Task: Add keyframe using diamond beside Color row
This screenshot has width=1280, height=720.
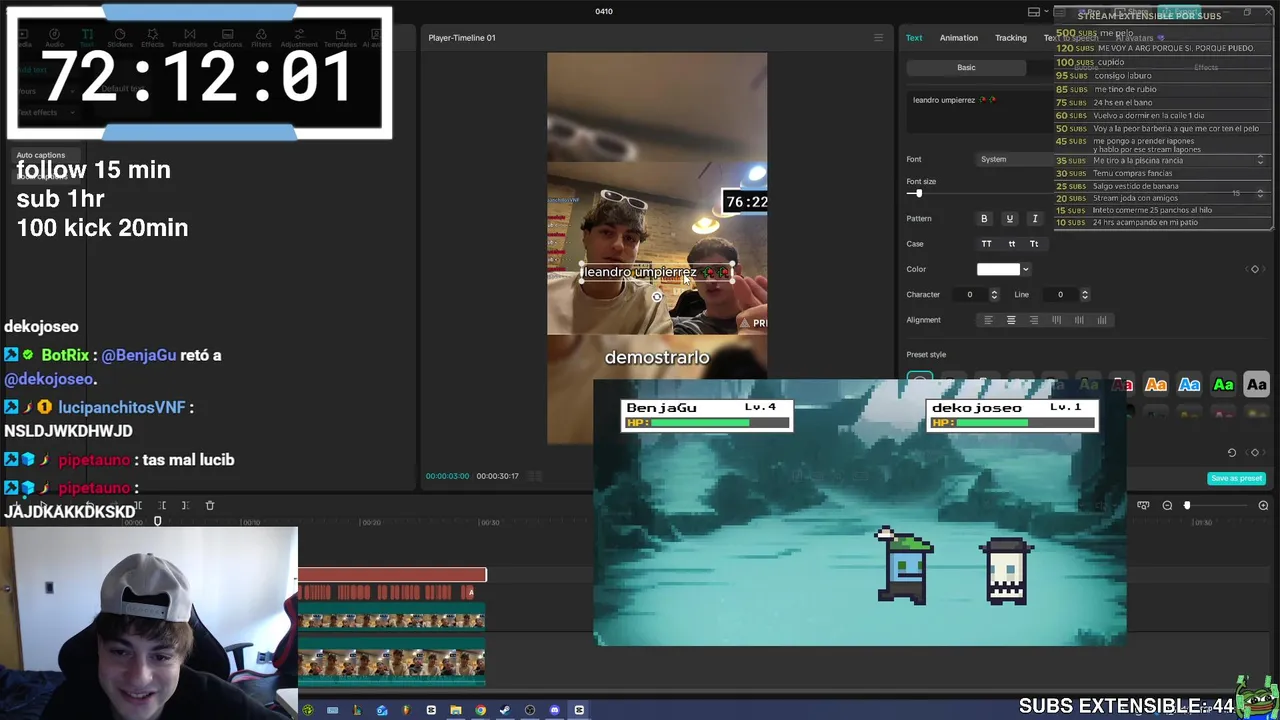Action: [x=1255, y=269]
